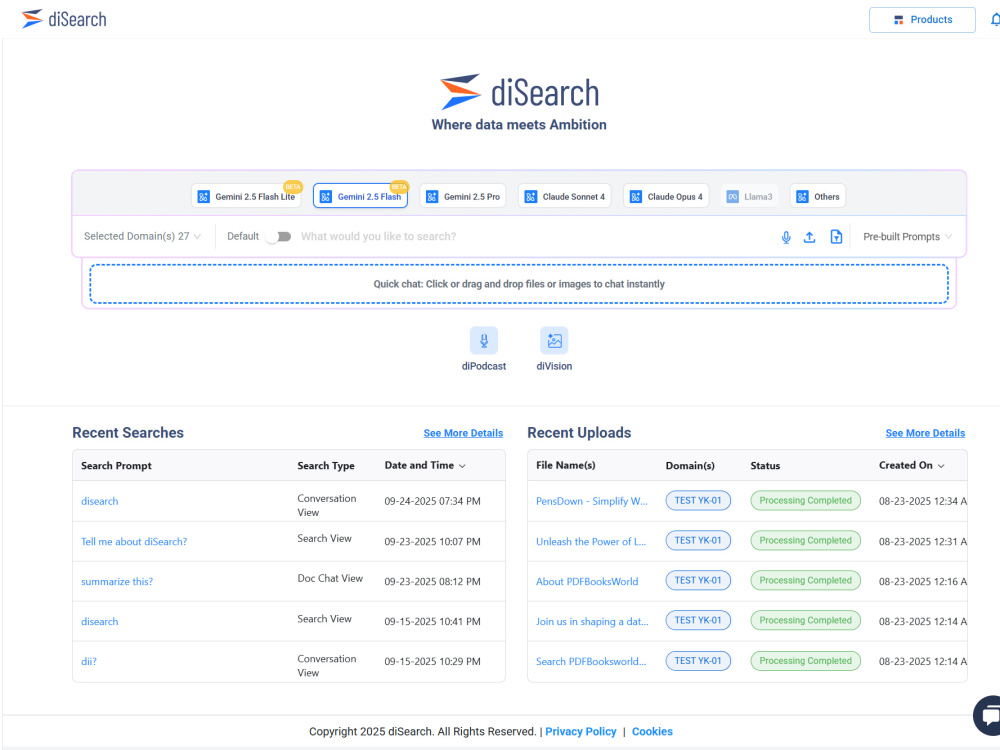Open the 'summarize this?' search
This screenshot has height=750, width=1000.
pos(117,582)
